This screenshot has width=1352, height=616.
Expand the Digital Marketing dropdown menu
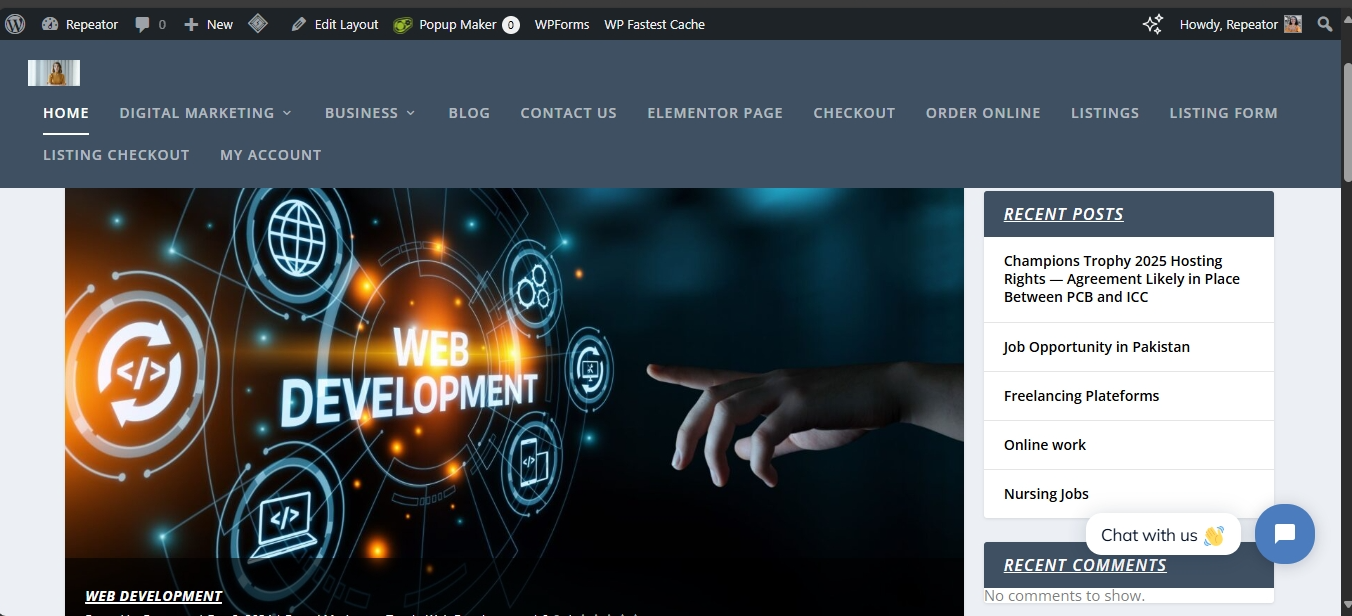tap(205, 113)
